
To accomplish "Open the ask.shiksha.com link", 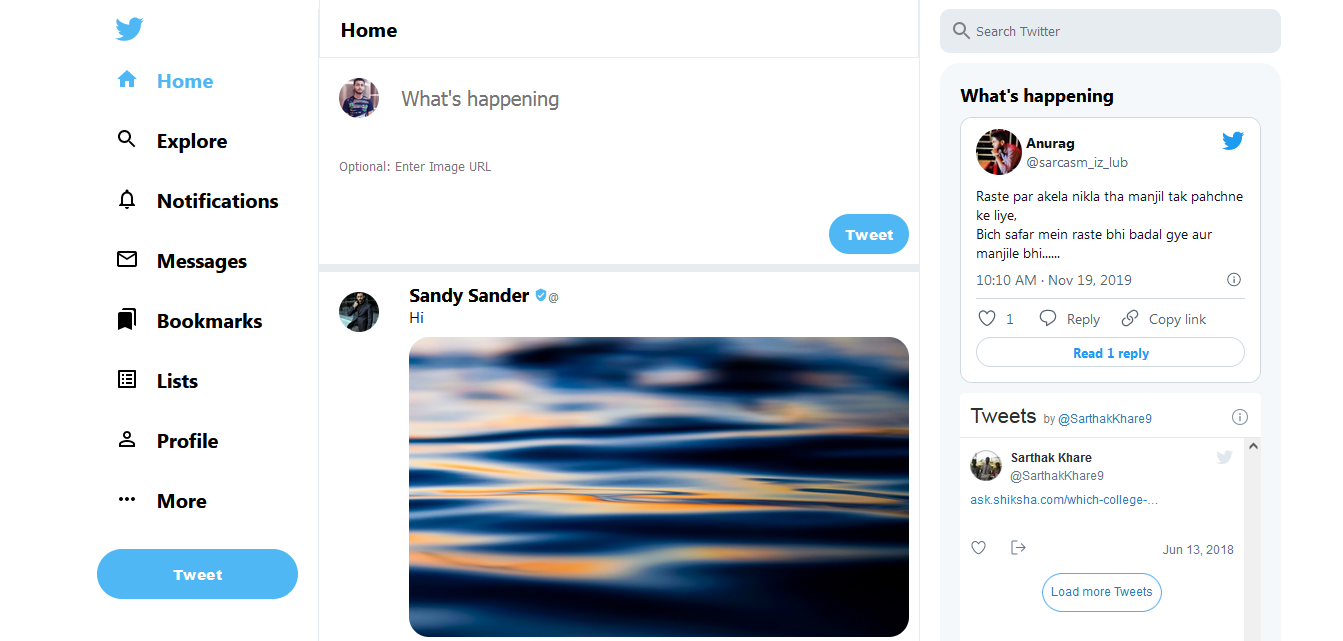I will (1064, 500).
